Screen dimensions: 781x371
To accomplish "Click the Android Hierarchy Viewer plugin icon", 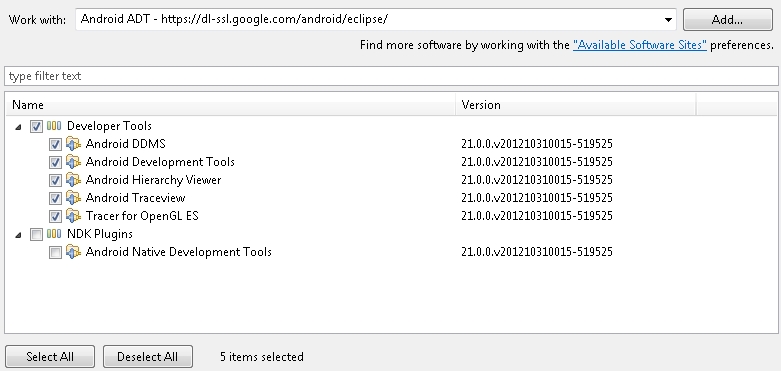I will pyautogui.click(x=73, y=180).
